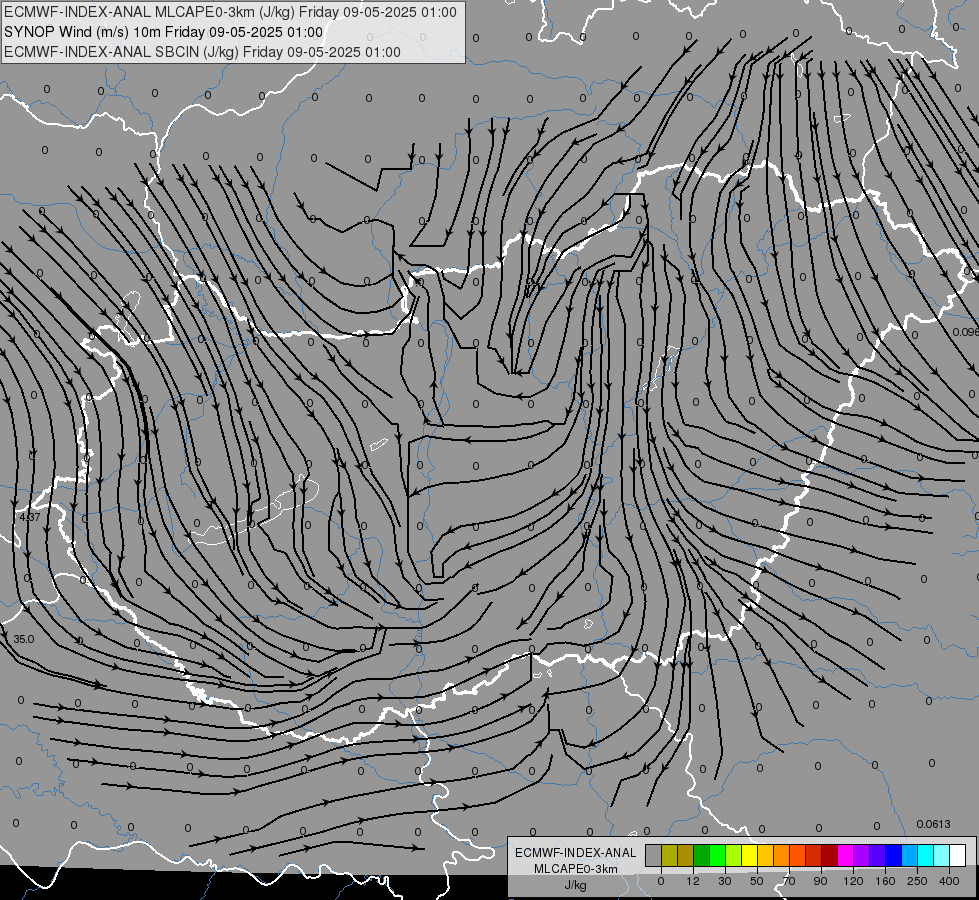This screenshot has height=900, width=979.
Task: Select the 'MLCAPE0-3km' legend label
Action: [575, 869]
